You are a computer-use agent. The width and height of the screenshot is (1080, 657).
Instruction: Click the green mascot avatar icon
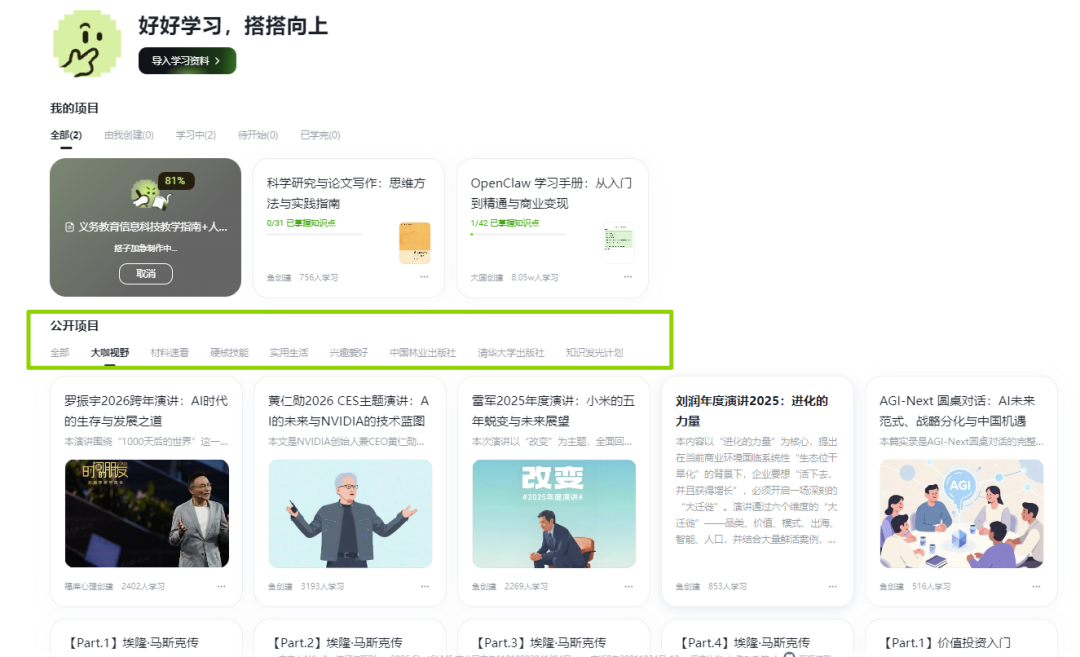point(87,43)
